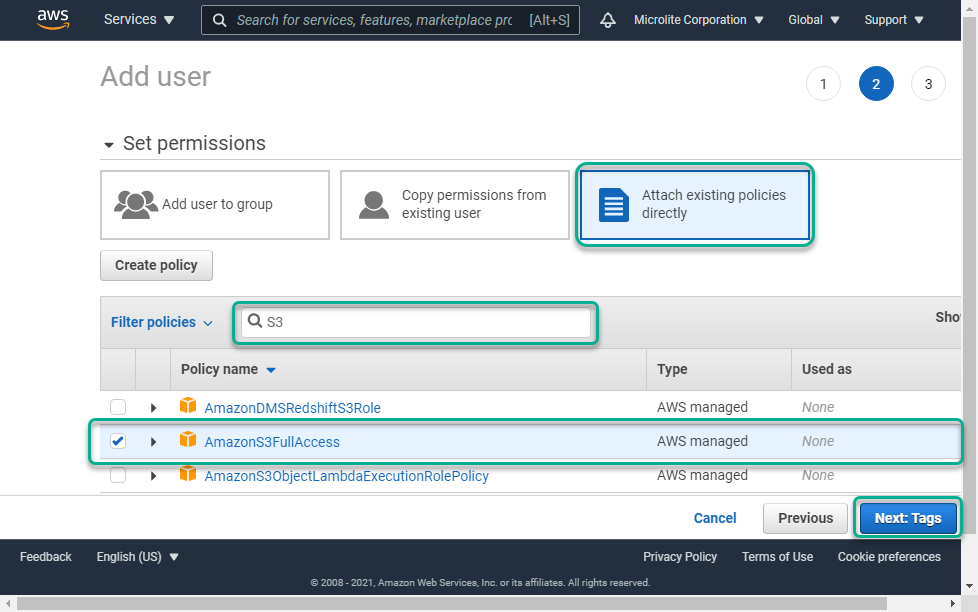978x612 pixels.
Task: Click the Previous button
Action: [x=805, y=518]
